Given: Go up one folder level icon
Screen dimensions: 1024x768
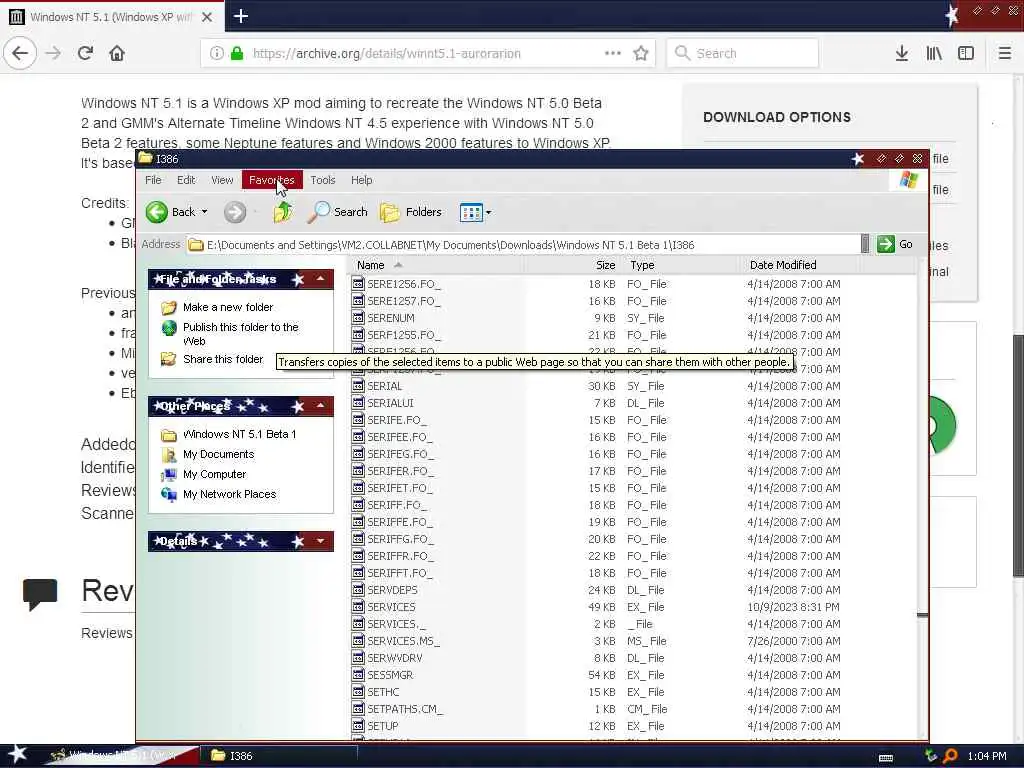Looking at the screenshot, I should [283, 212].
